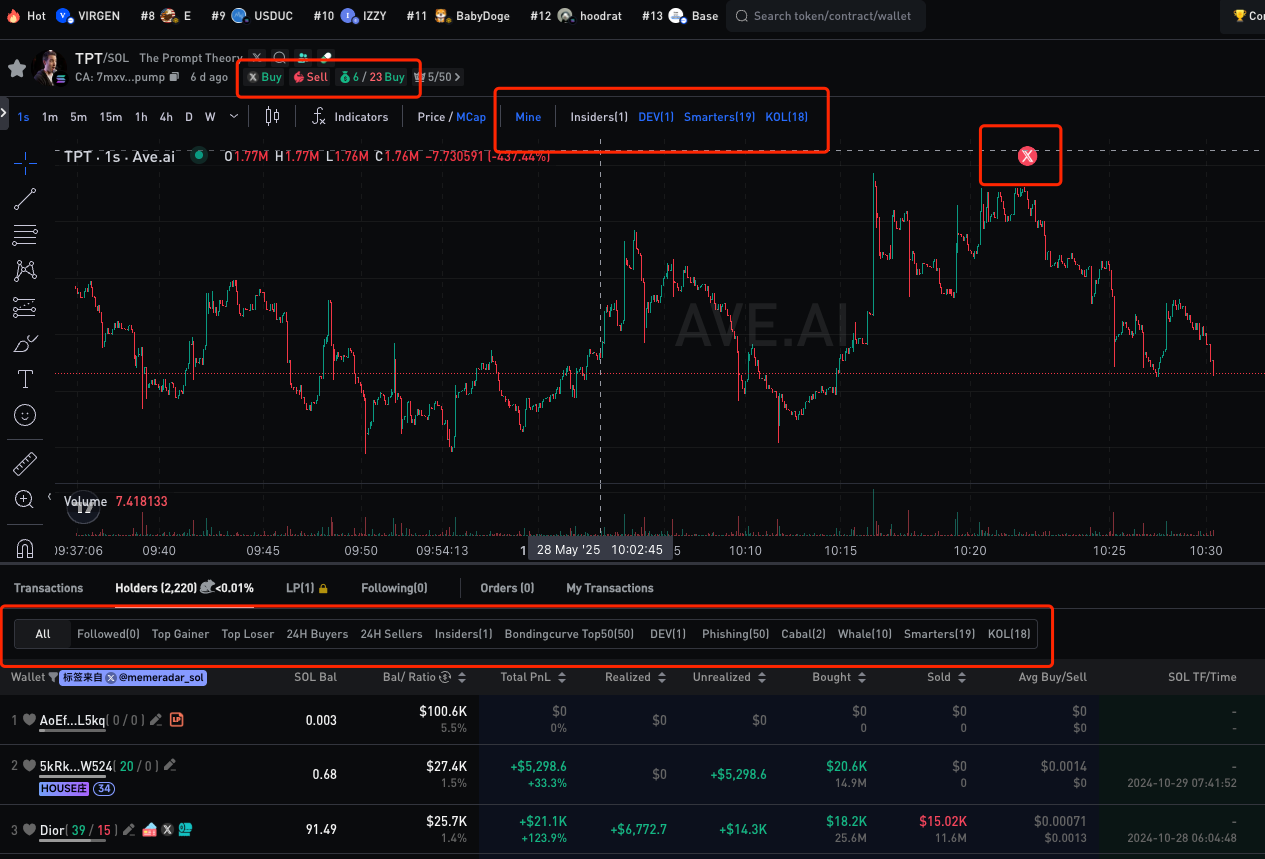Filter holders by Whale(10)
This screenshot has width=1265, height=859.
coord(865,634)
